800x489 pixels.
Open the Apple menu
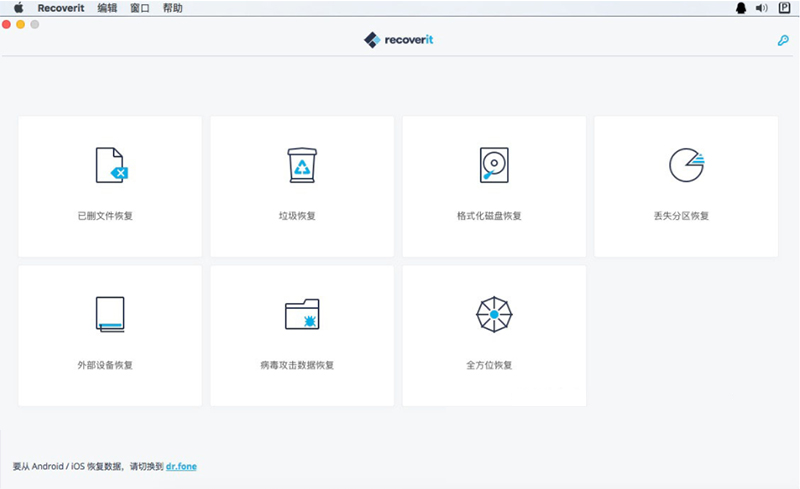click(x=18, y=8)
